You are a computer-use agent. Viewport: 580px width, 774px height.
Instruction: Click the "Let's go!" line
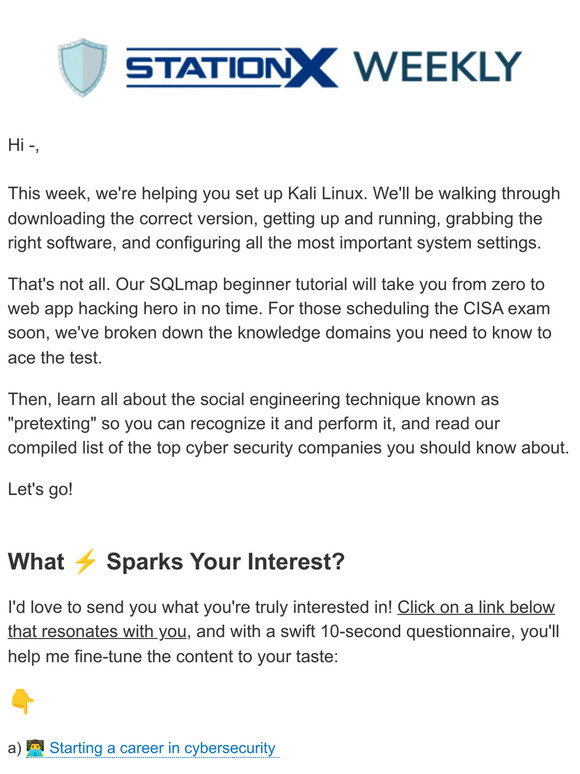(40, 489)
